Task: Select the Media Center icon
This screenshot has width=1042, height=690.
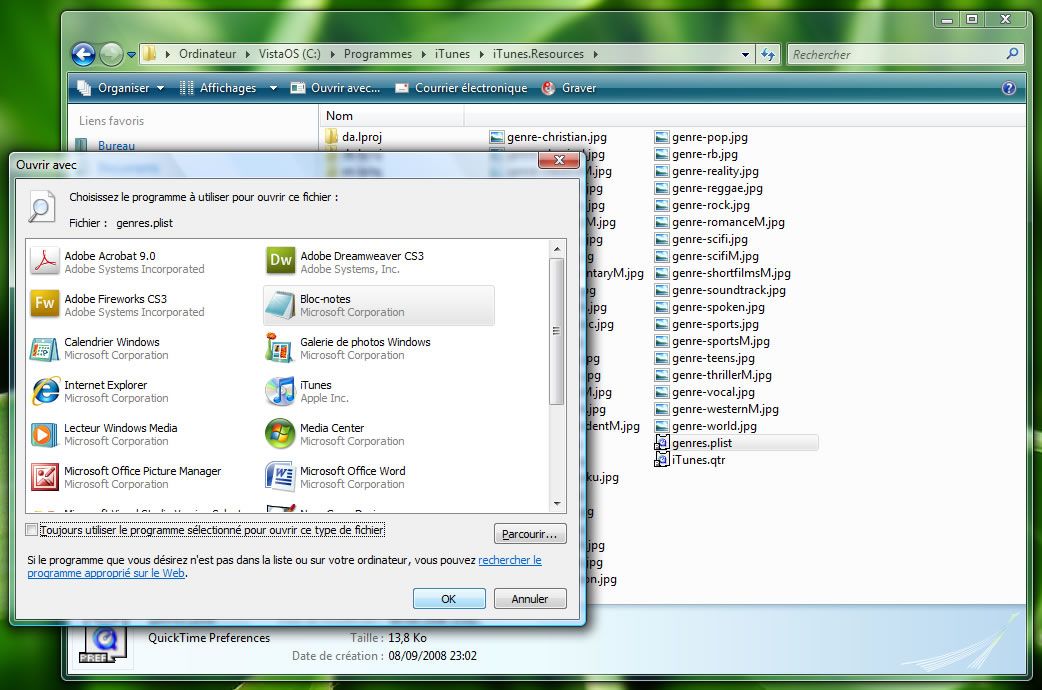Action: (280, 434)
